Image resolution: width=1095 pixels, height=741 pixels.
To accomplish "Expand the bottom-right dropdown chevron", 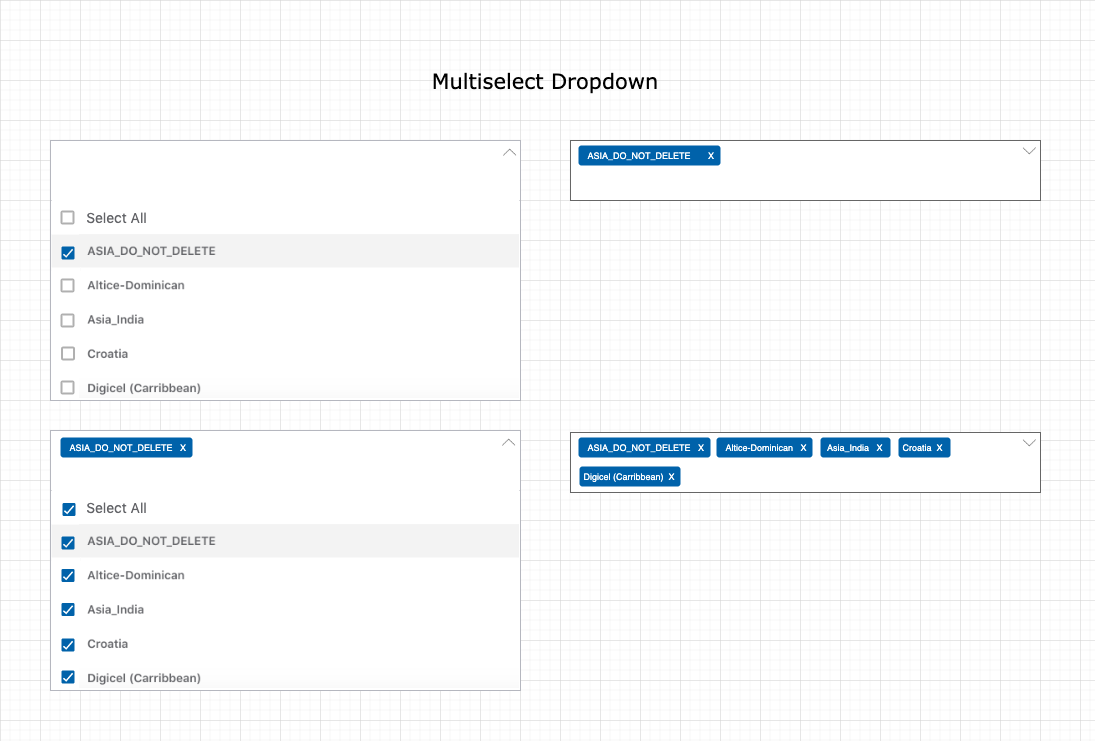I will click(x=1029, y=442).
